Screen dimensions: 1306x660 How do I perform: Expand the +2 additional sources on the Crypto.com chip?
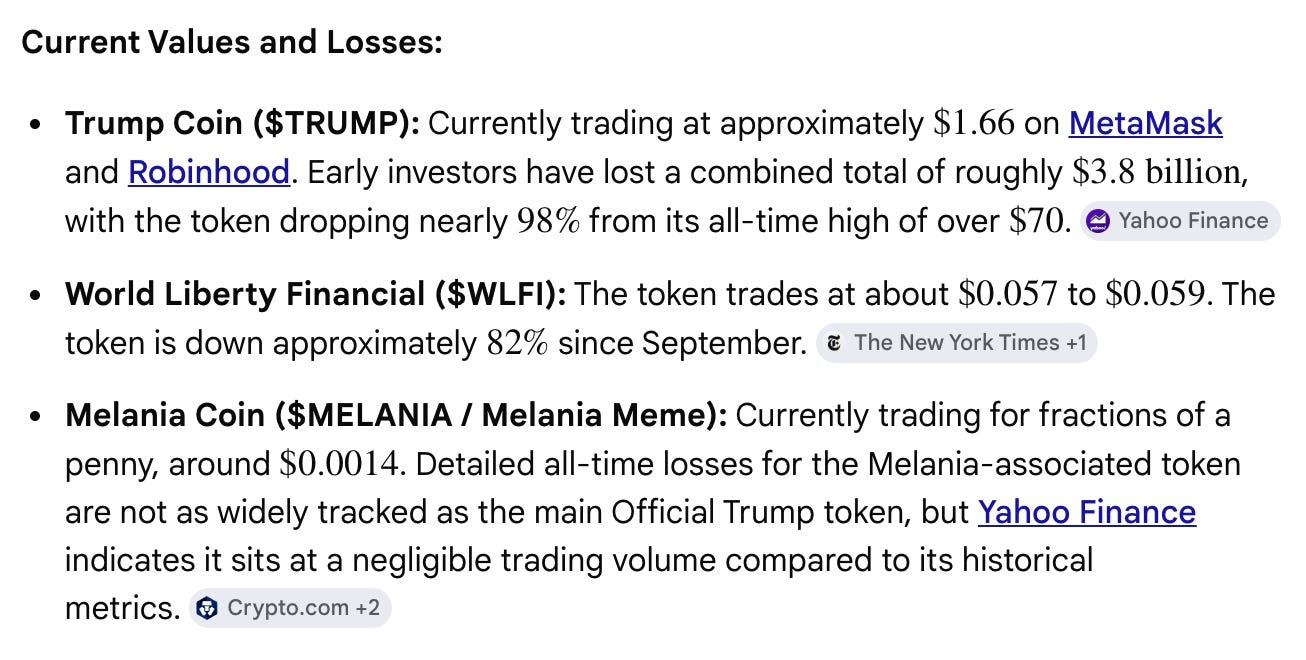[x=368, y=608]
